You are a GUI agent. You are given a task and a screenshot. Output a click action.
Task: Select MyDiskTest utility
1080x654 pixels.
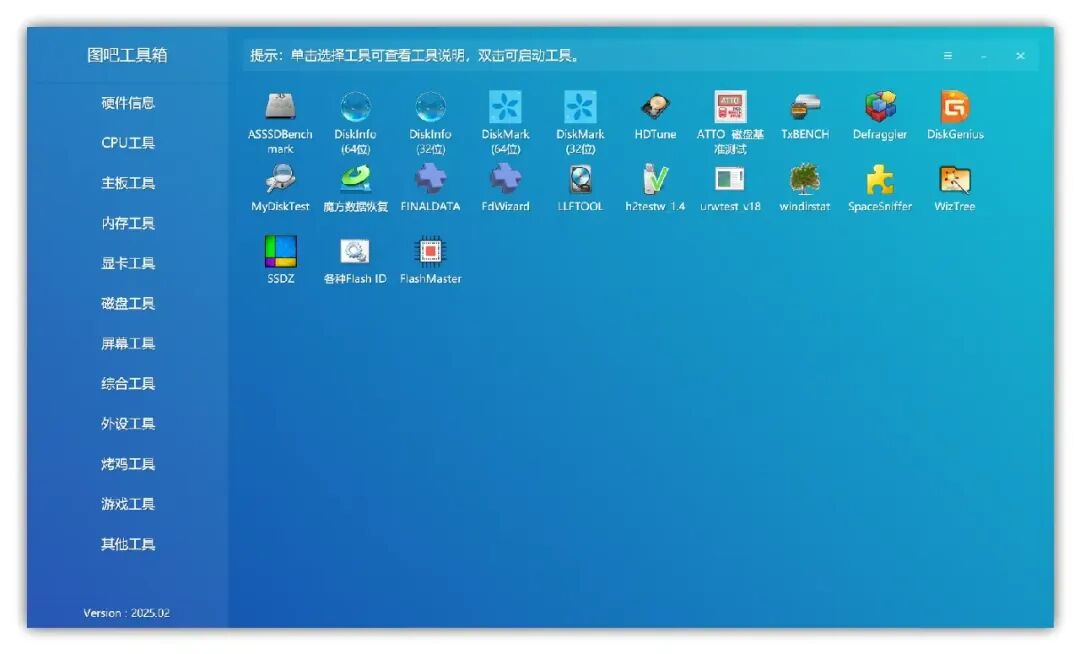[x=280, y=183]
